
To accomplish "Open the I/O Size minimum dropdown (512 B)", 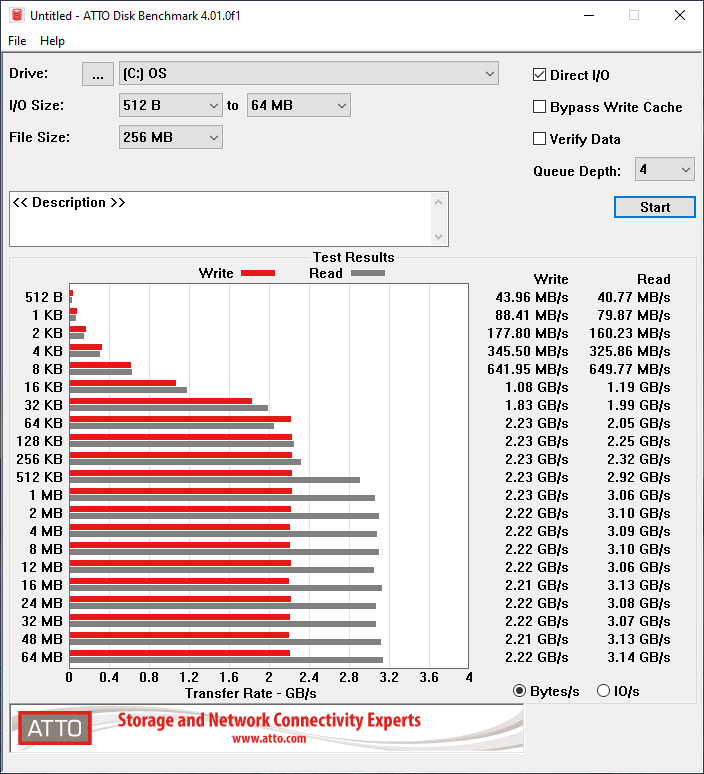I will pos(171,105).
